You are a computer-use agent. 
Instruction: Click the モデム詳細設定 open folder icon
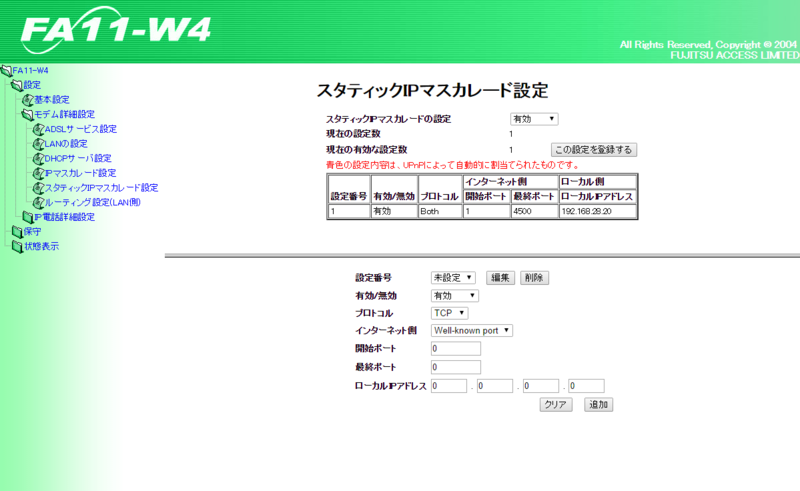pos(28,114)
